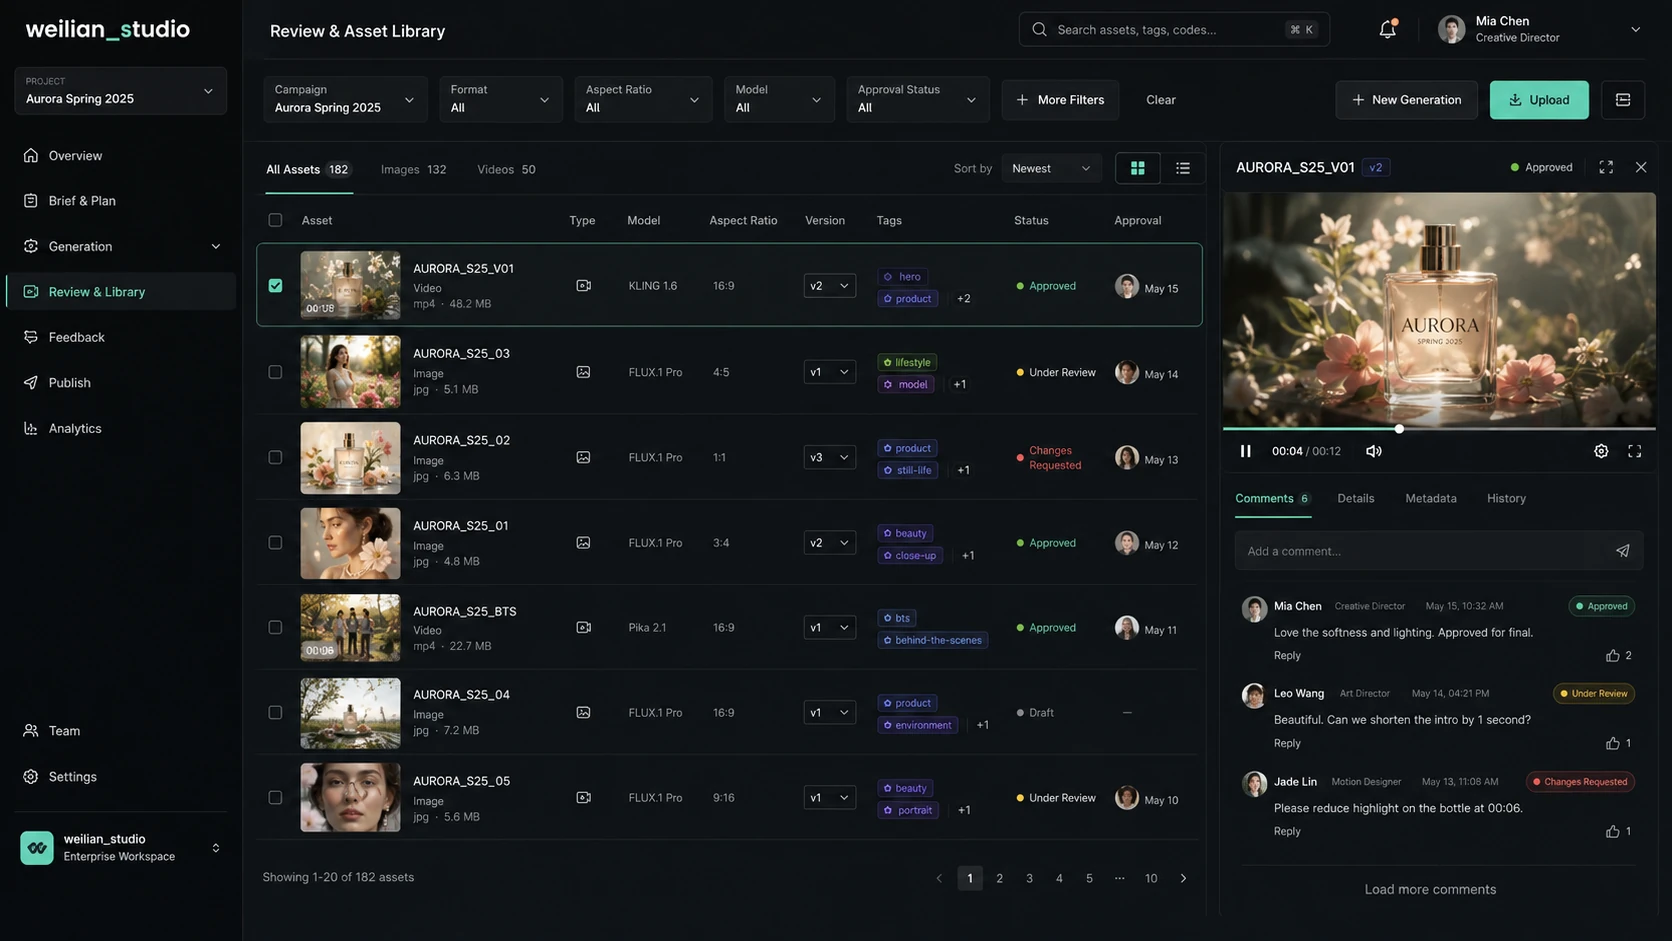Click the New Generation button
The height and width of the screenshot is (941, 1672).
click(x=1406, y=100)
